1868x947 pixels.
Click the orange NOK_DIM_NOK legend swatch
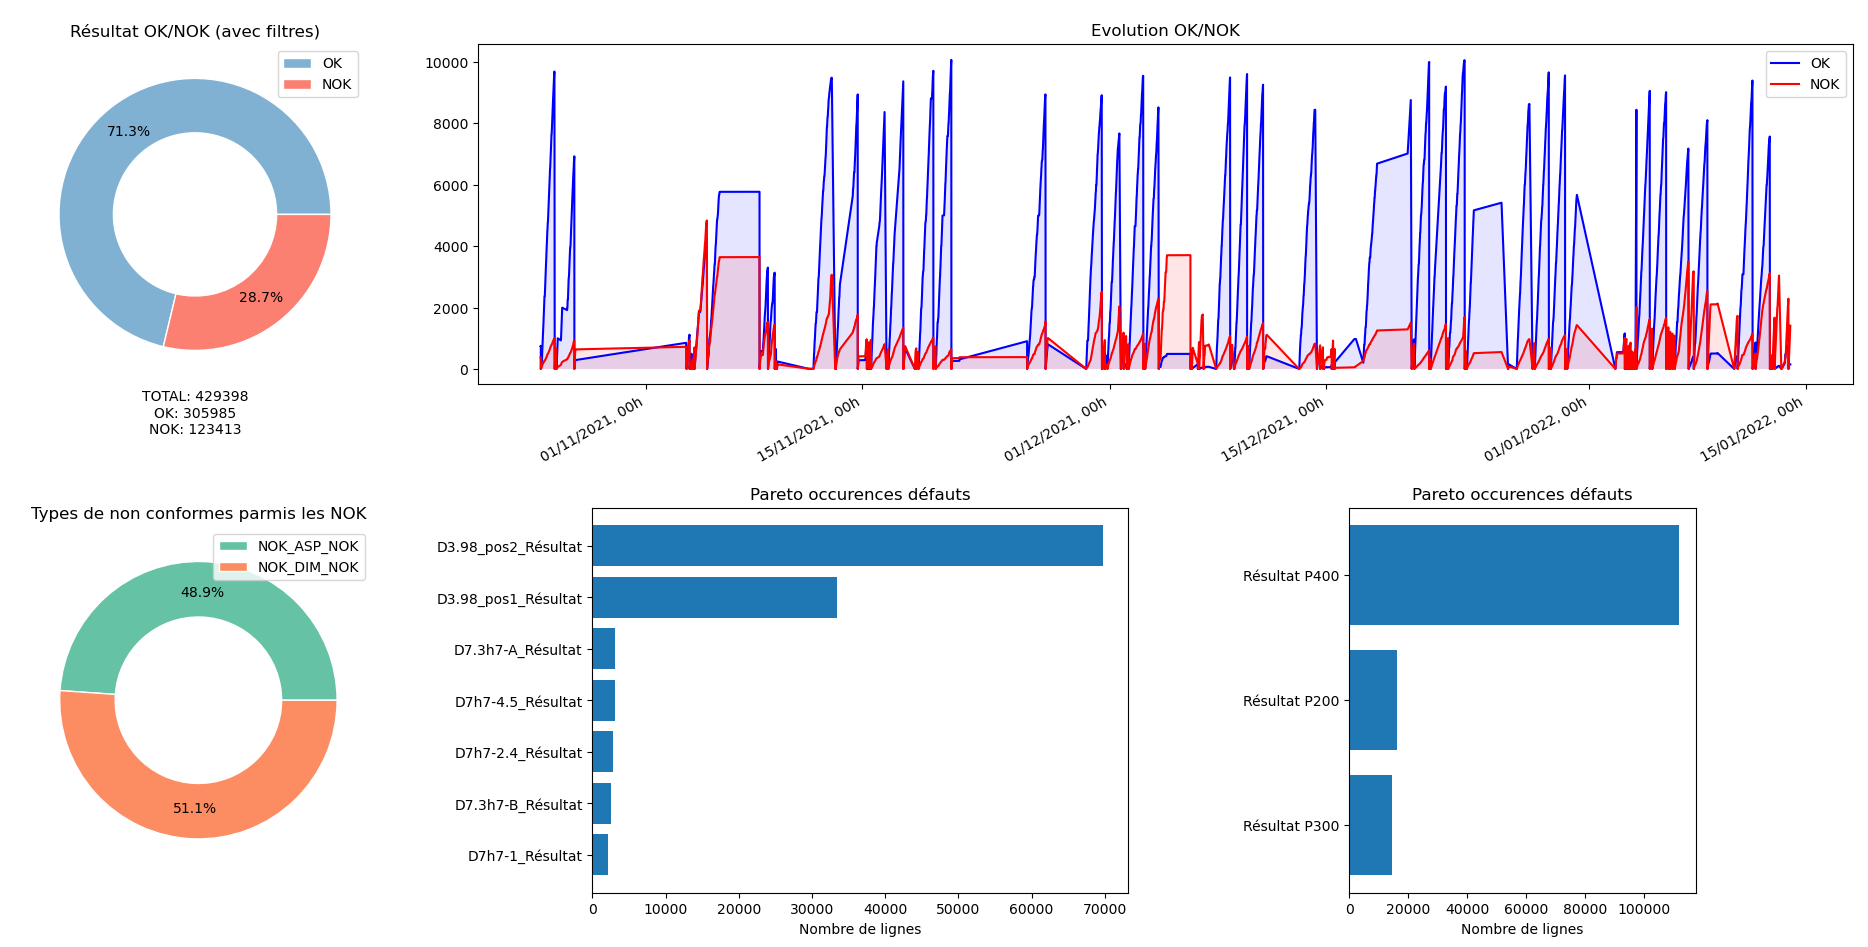(x=233, y=567)
